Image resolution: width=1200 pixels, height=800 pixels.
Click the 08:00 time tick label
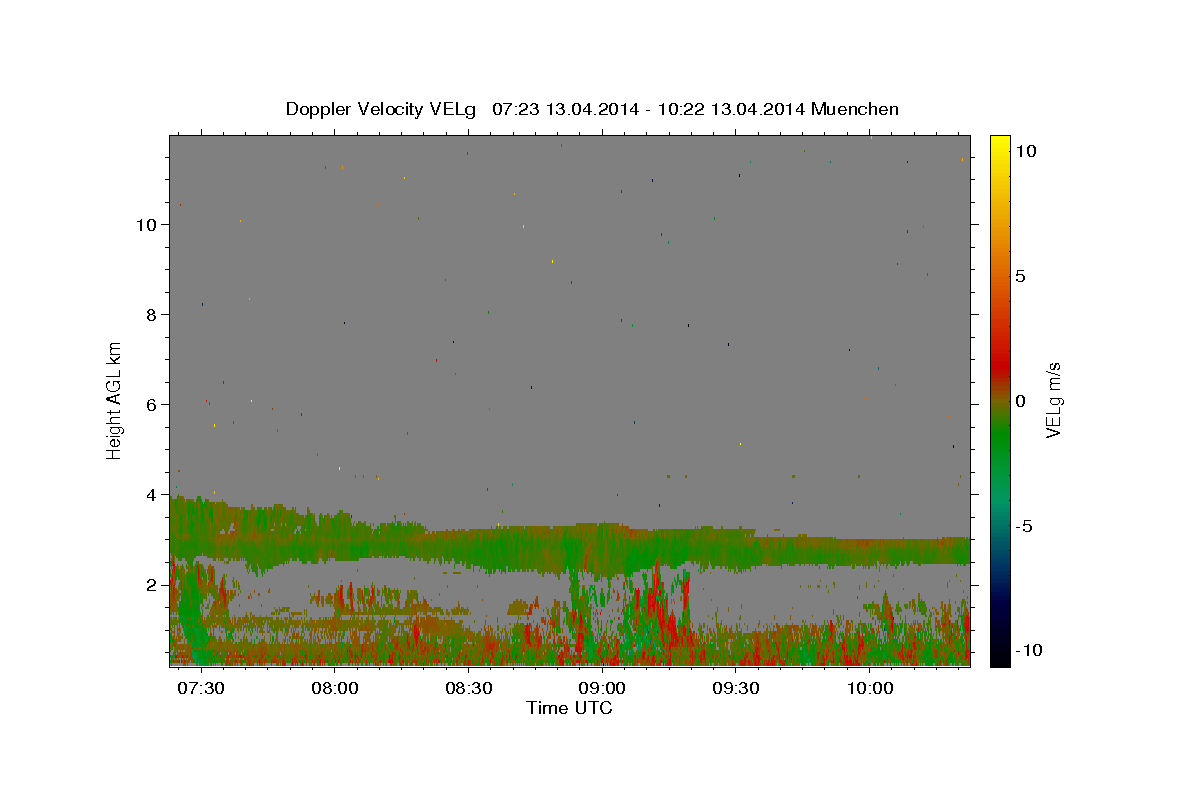pos(335,688)
